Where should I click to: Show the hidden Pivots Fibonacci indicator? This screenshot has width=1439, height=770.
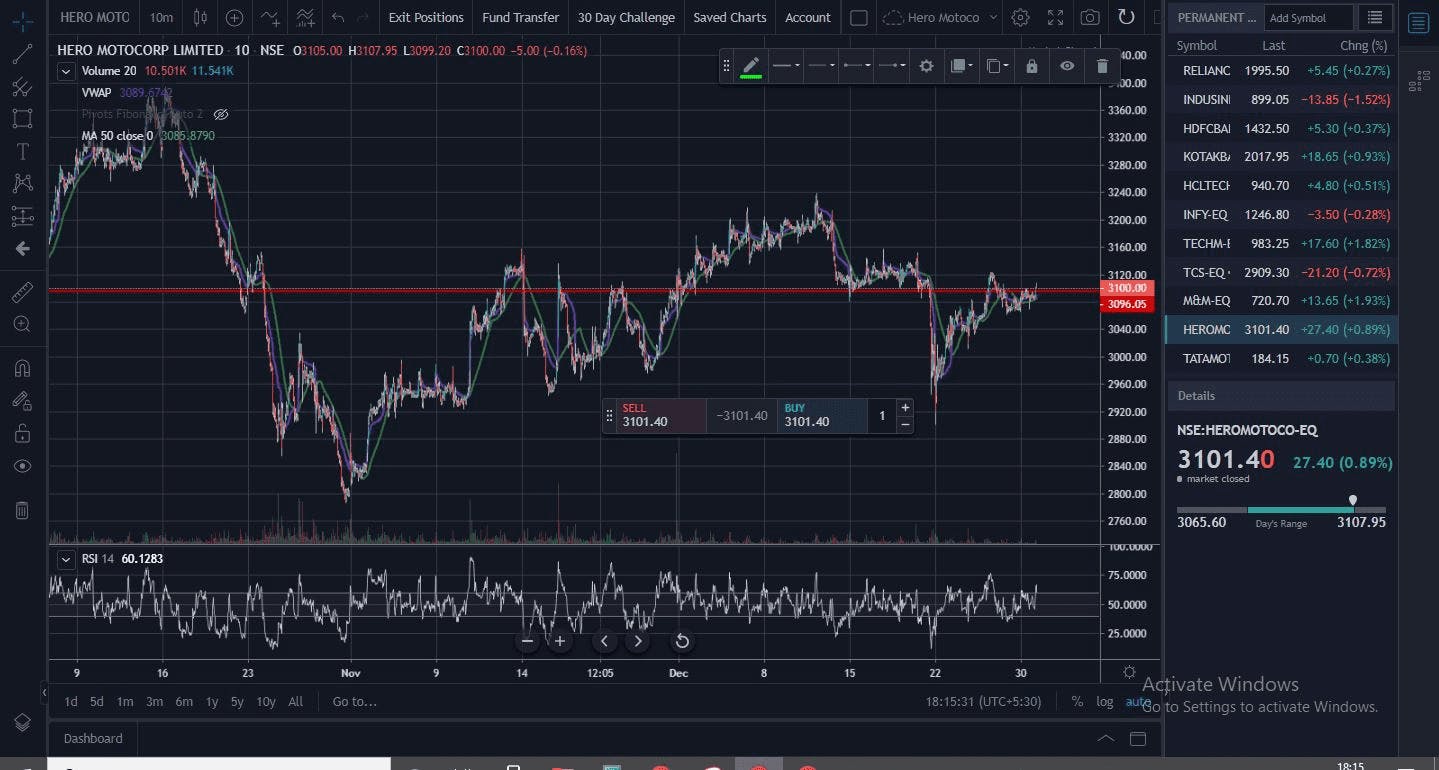pyautogui.click(x=221, y=114)
